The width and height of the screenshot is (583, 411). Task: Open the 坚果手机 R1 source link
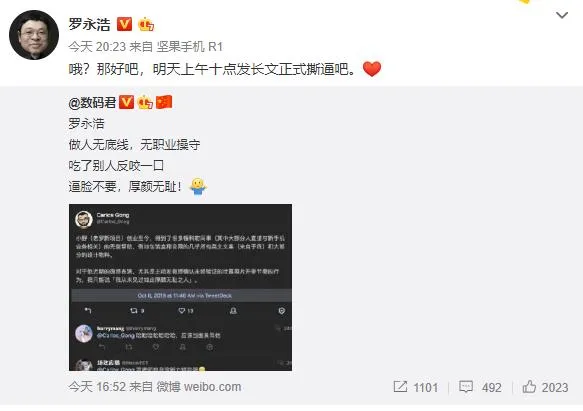click(x=190, y=46)
